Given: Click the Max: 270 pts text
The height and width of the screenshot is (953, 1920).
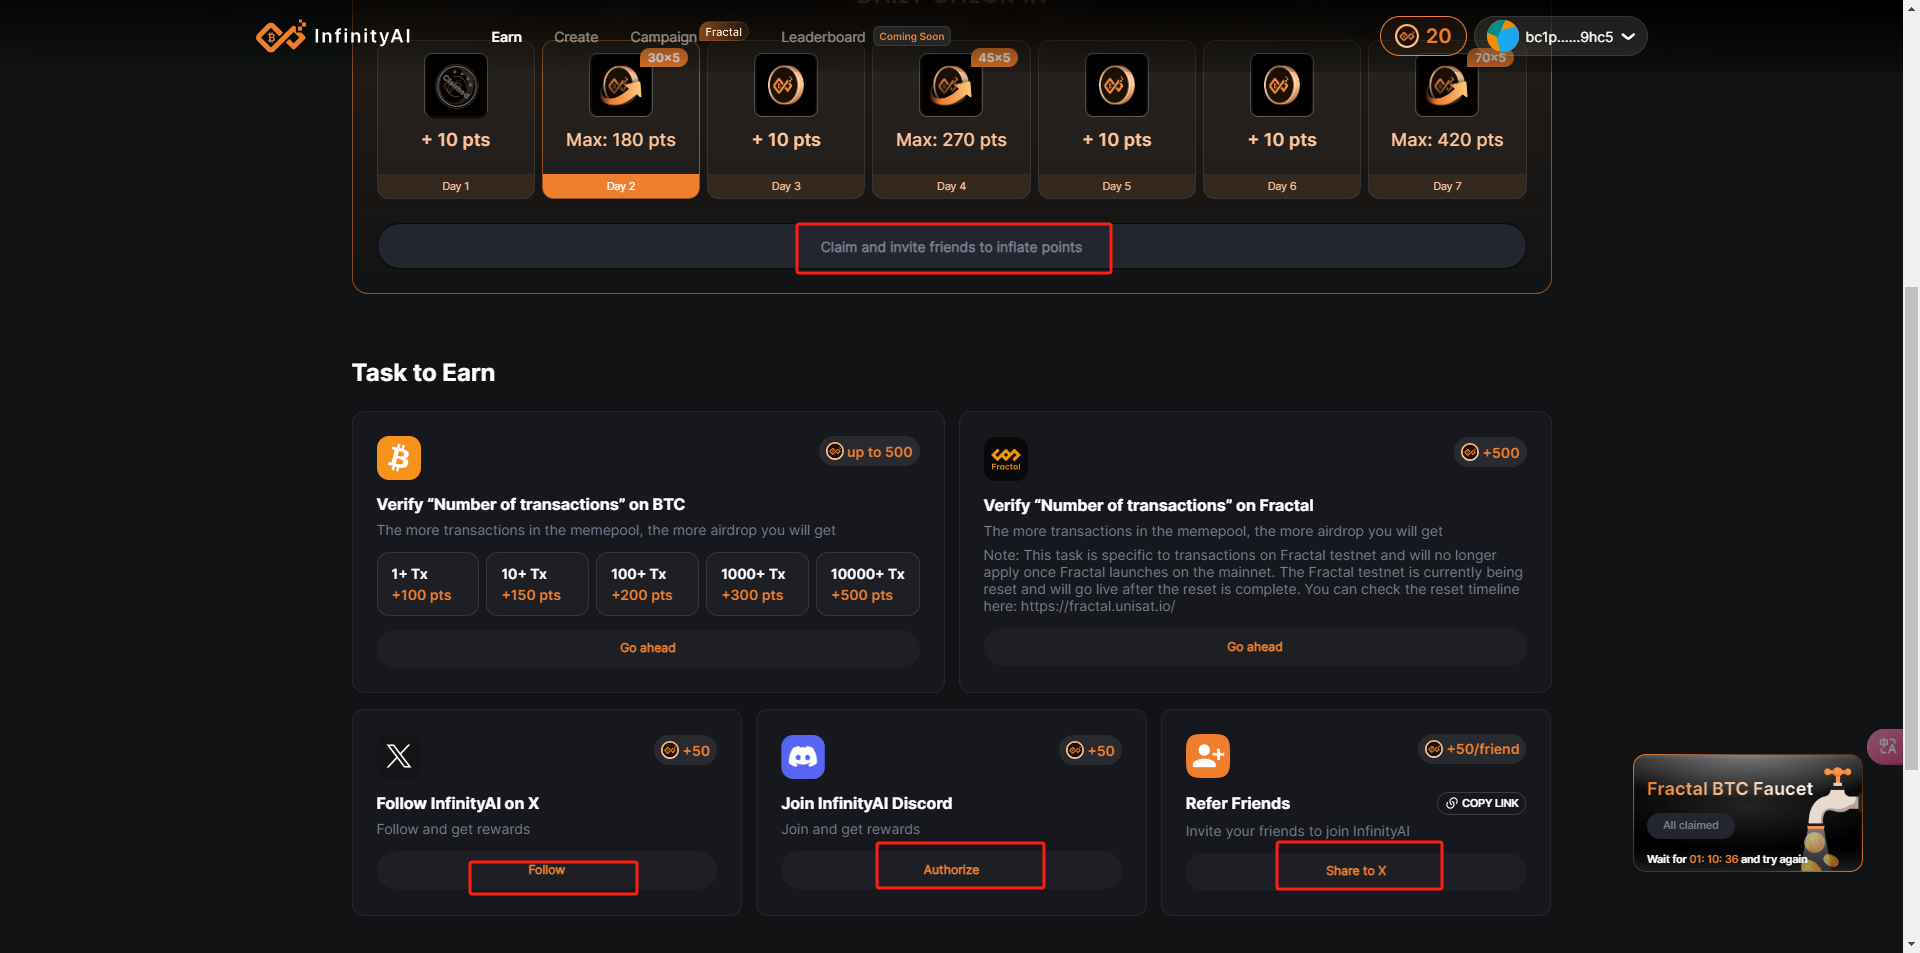Looking at the screenshot, I should pos(951,140).
